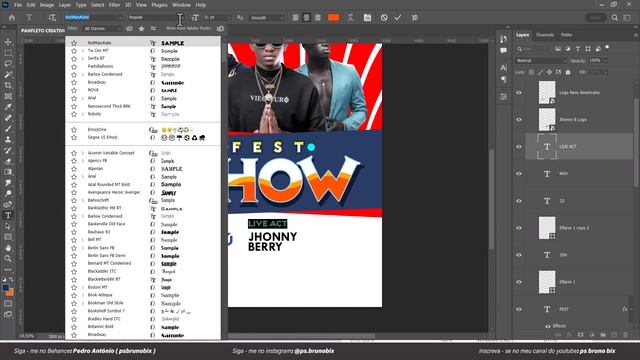Center text alignment in options bar
Image resolution: width=640 pixels, height=360 pixels.
(307, 18)
